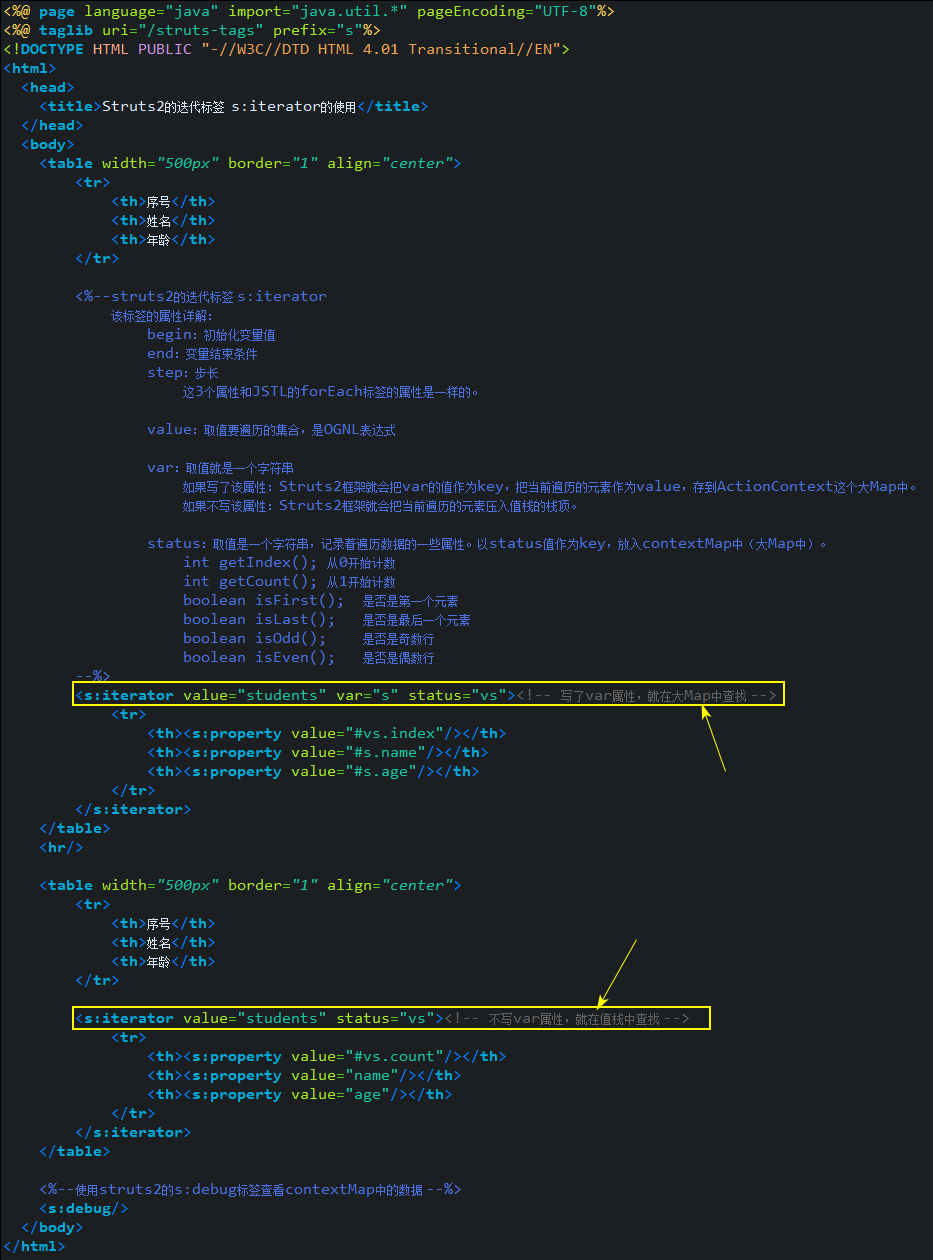Click the opening <head> tag
This screenshot has height=1260, width=933.
coord(48,87)
